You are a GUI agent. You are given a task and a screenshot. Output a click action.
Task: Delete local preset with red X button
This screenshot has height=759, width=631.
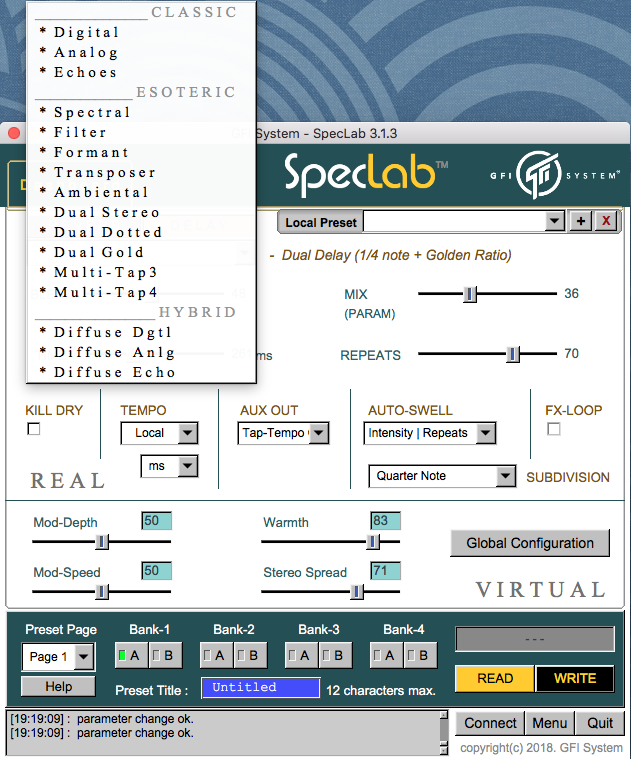(x=606, y=222)
